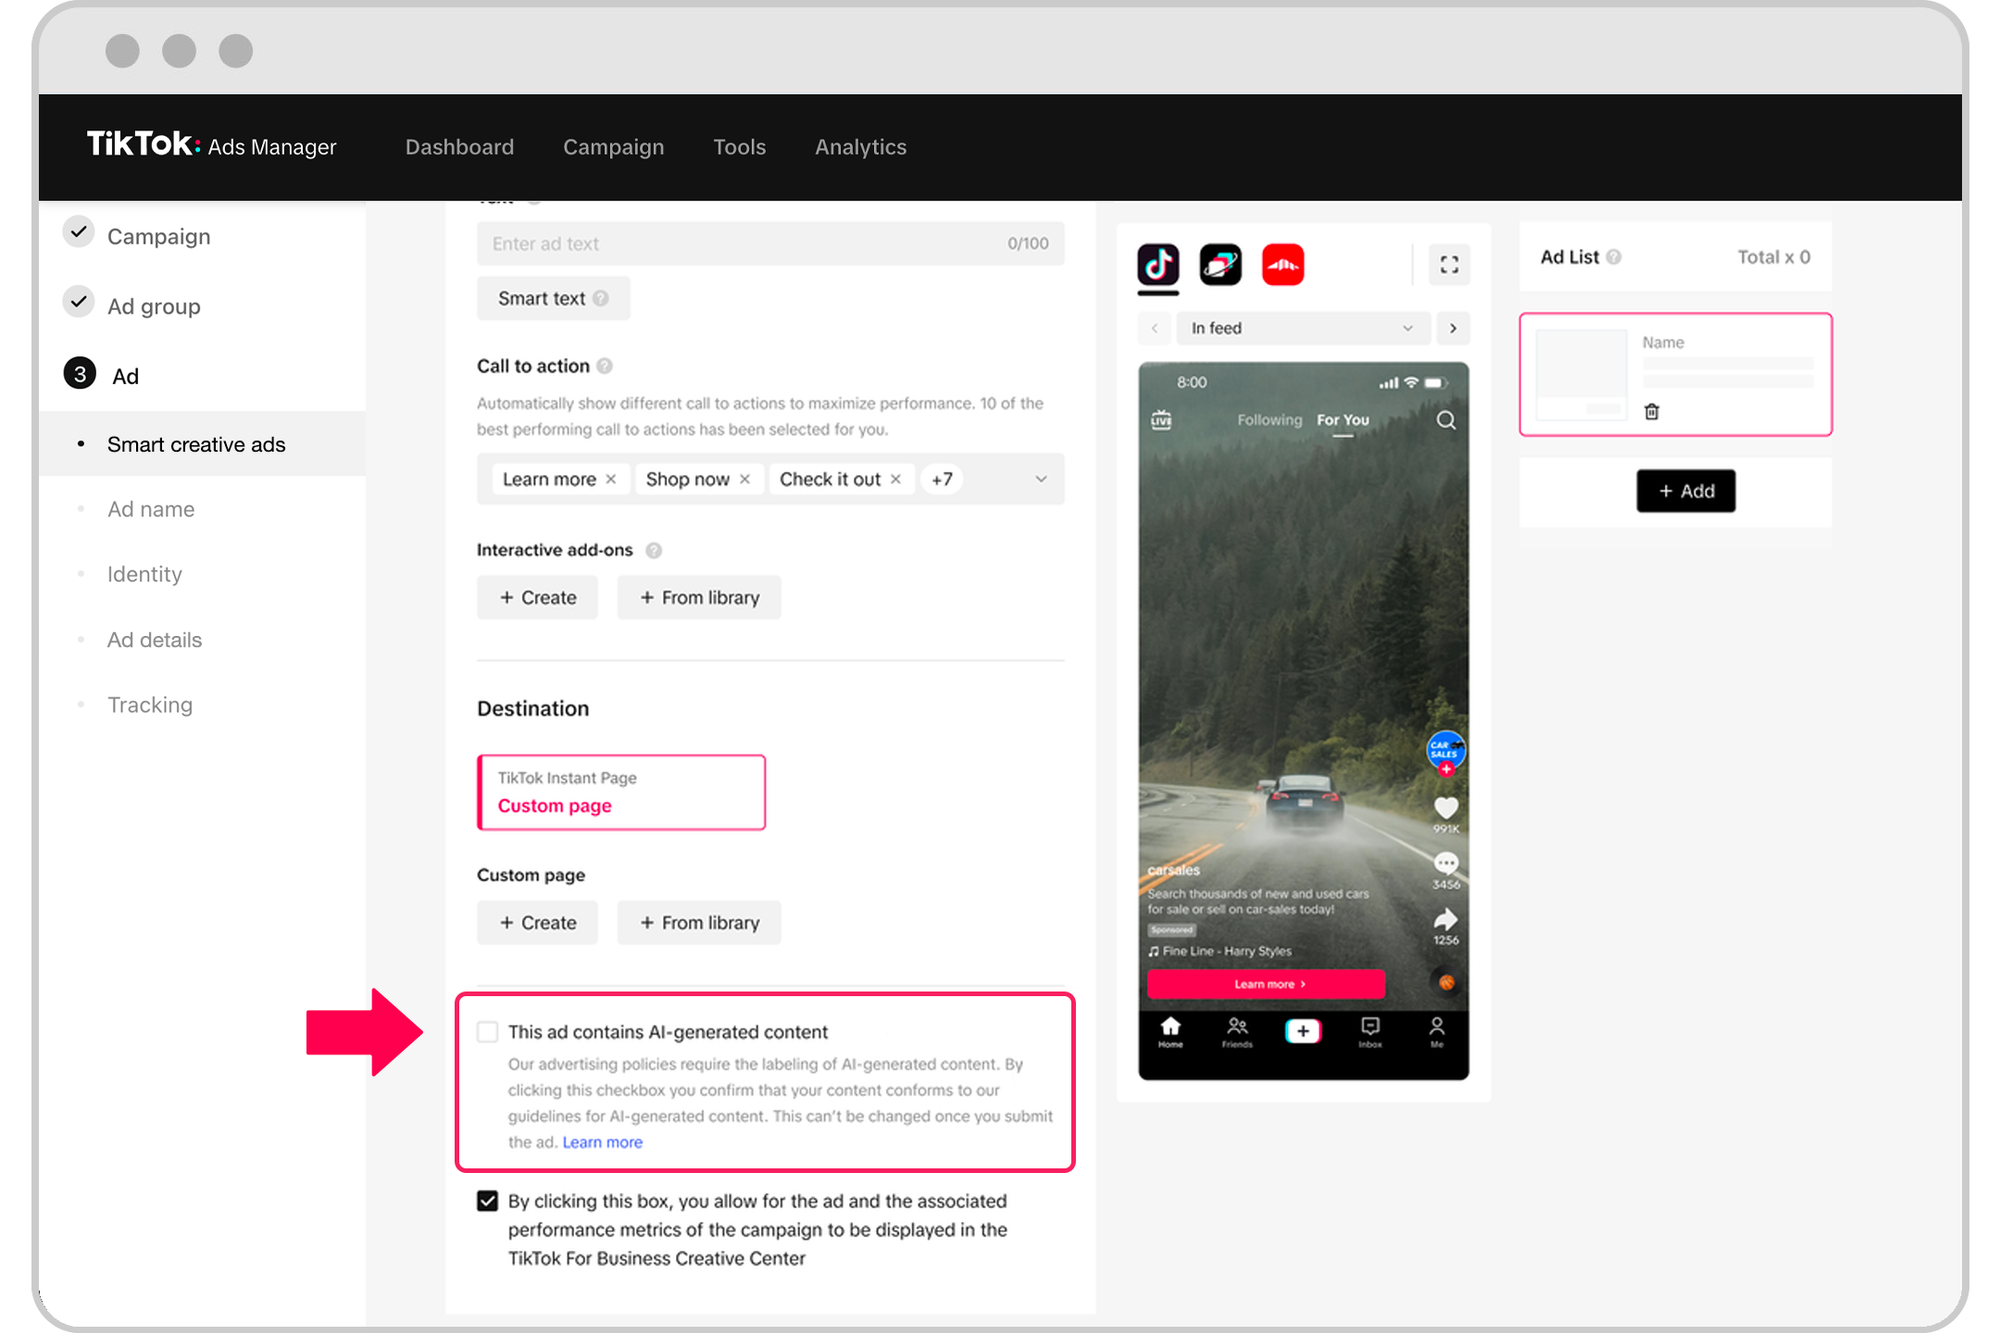
Task: Uncheck the Creative Center display permission checkbox
Action: 488,1201
